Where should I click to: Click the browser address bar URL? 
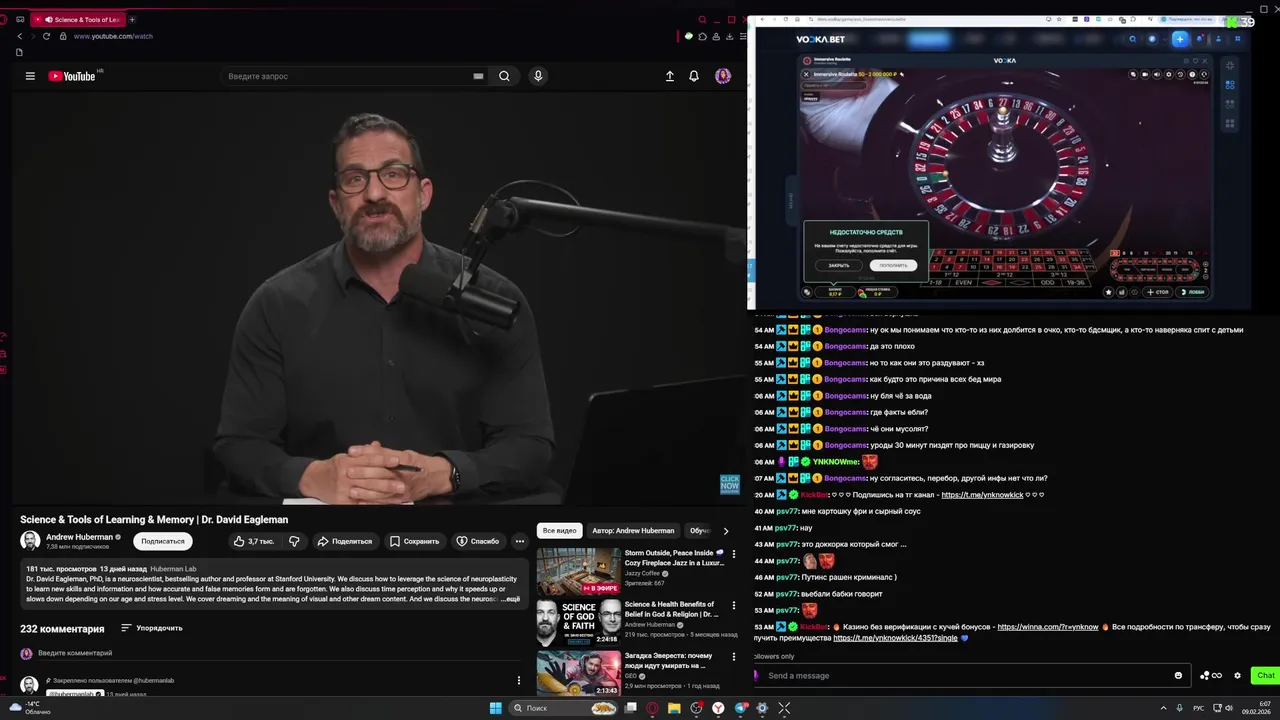(x=113, y=36)
